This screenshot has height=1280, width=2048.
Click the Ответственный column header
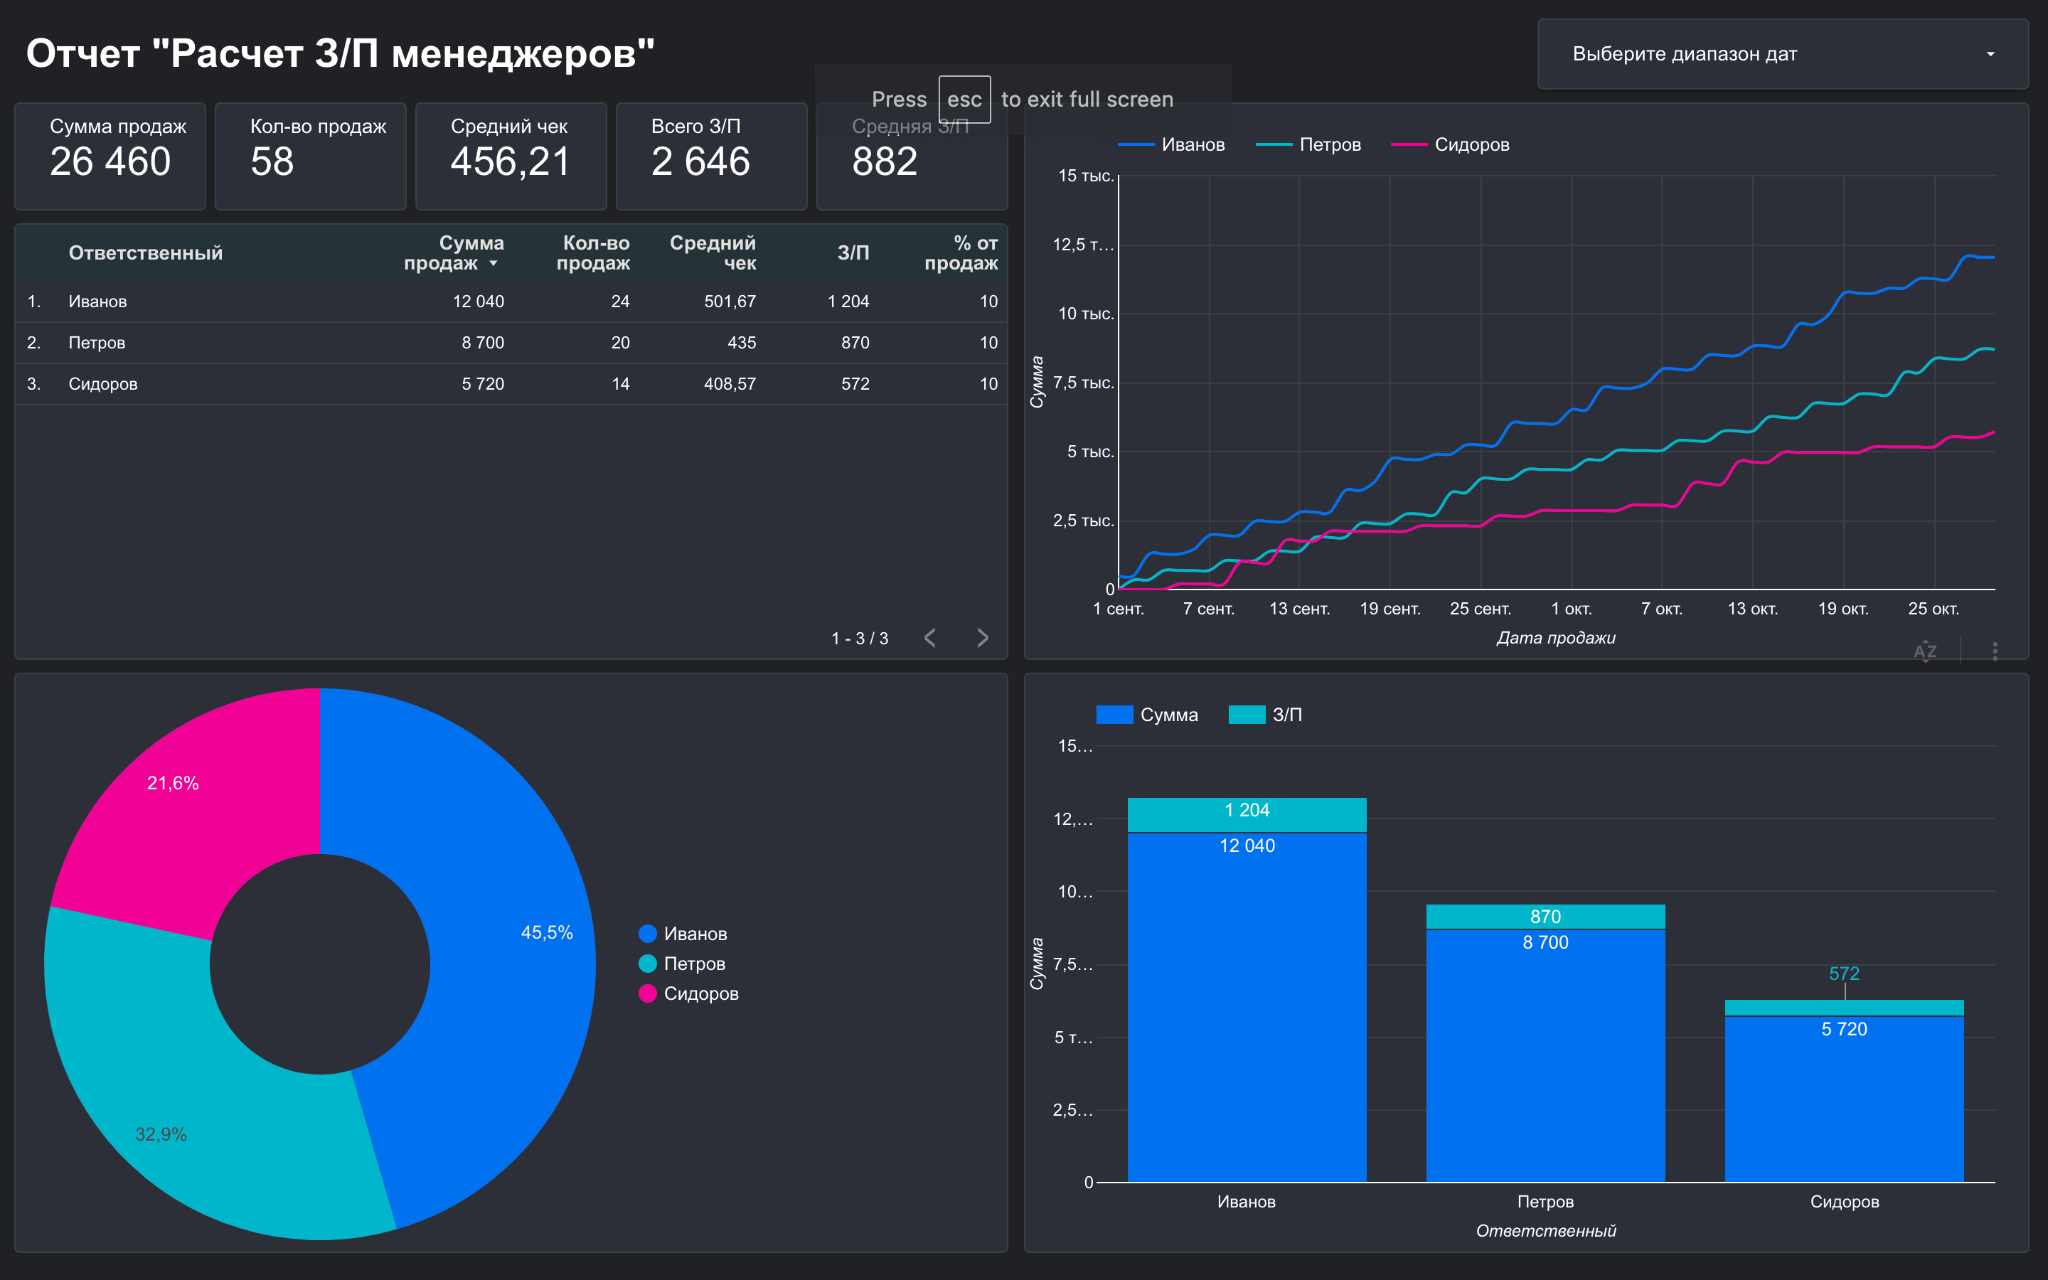tap(146, 253)
